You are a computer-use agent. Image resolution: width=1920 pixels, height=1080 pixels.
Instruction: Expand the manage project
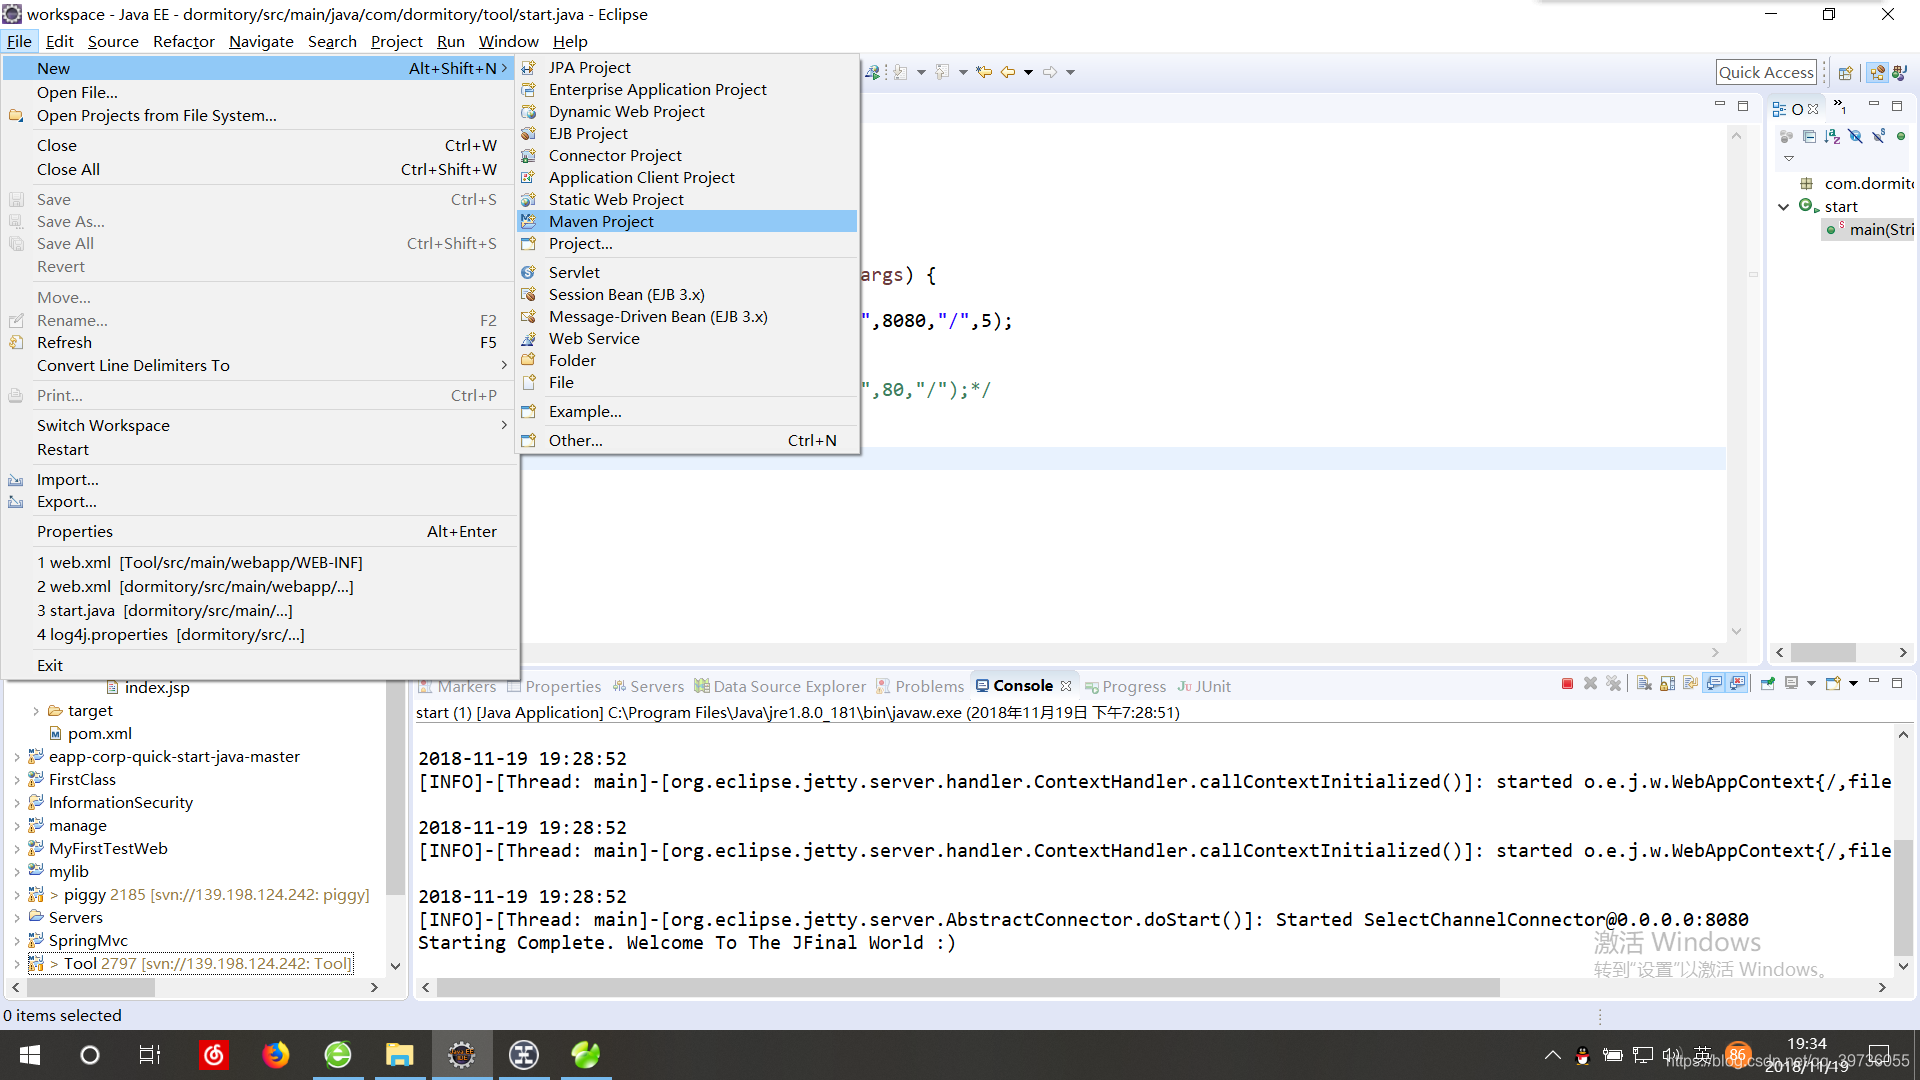17,826
